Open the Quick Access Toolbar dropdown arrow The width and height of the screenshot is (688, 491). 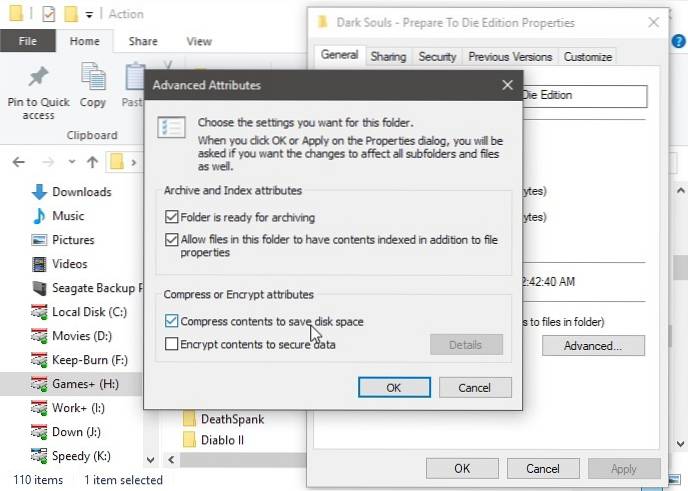tap(90, 14)
